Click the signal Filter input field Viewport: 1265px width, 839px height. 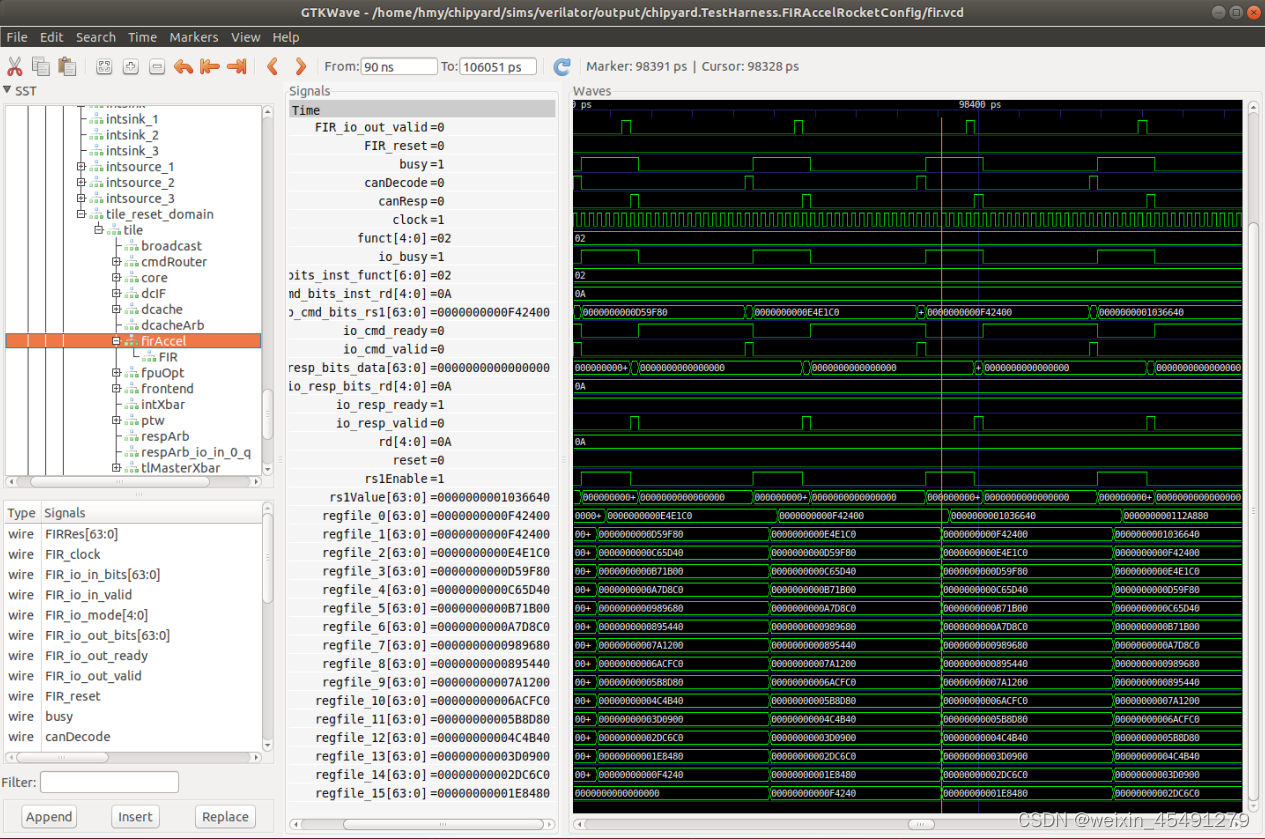pos(109,782)
